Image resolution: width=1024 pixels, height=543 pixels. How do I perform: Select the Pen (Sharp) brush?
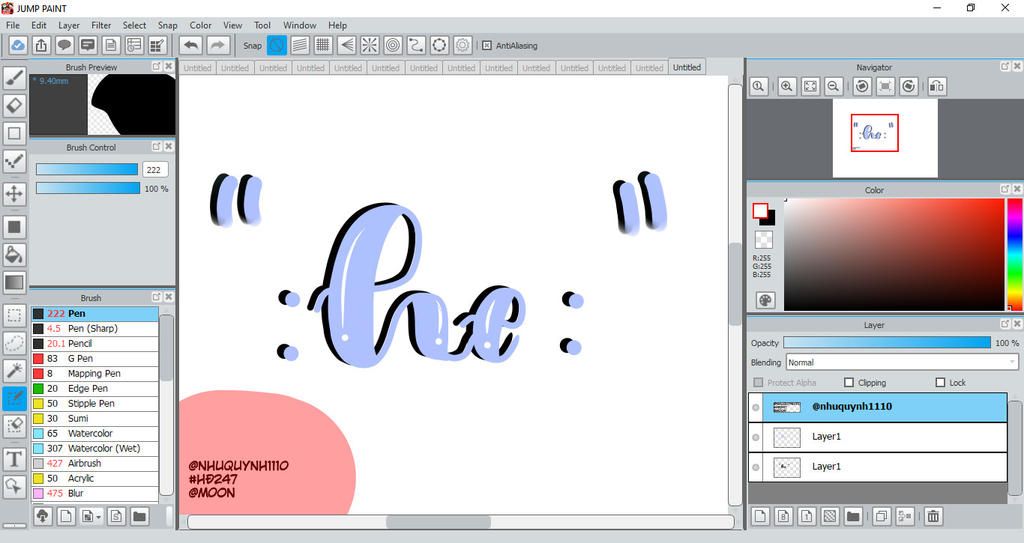coord(95,329)
